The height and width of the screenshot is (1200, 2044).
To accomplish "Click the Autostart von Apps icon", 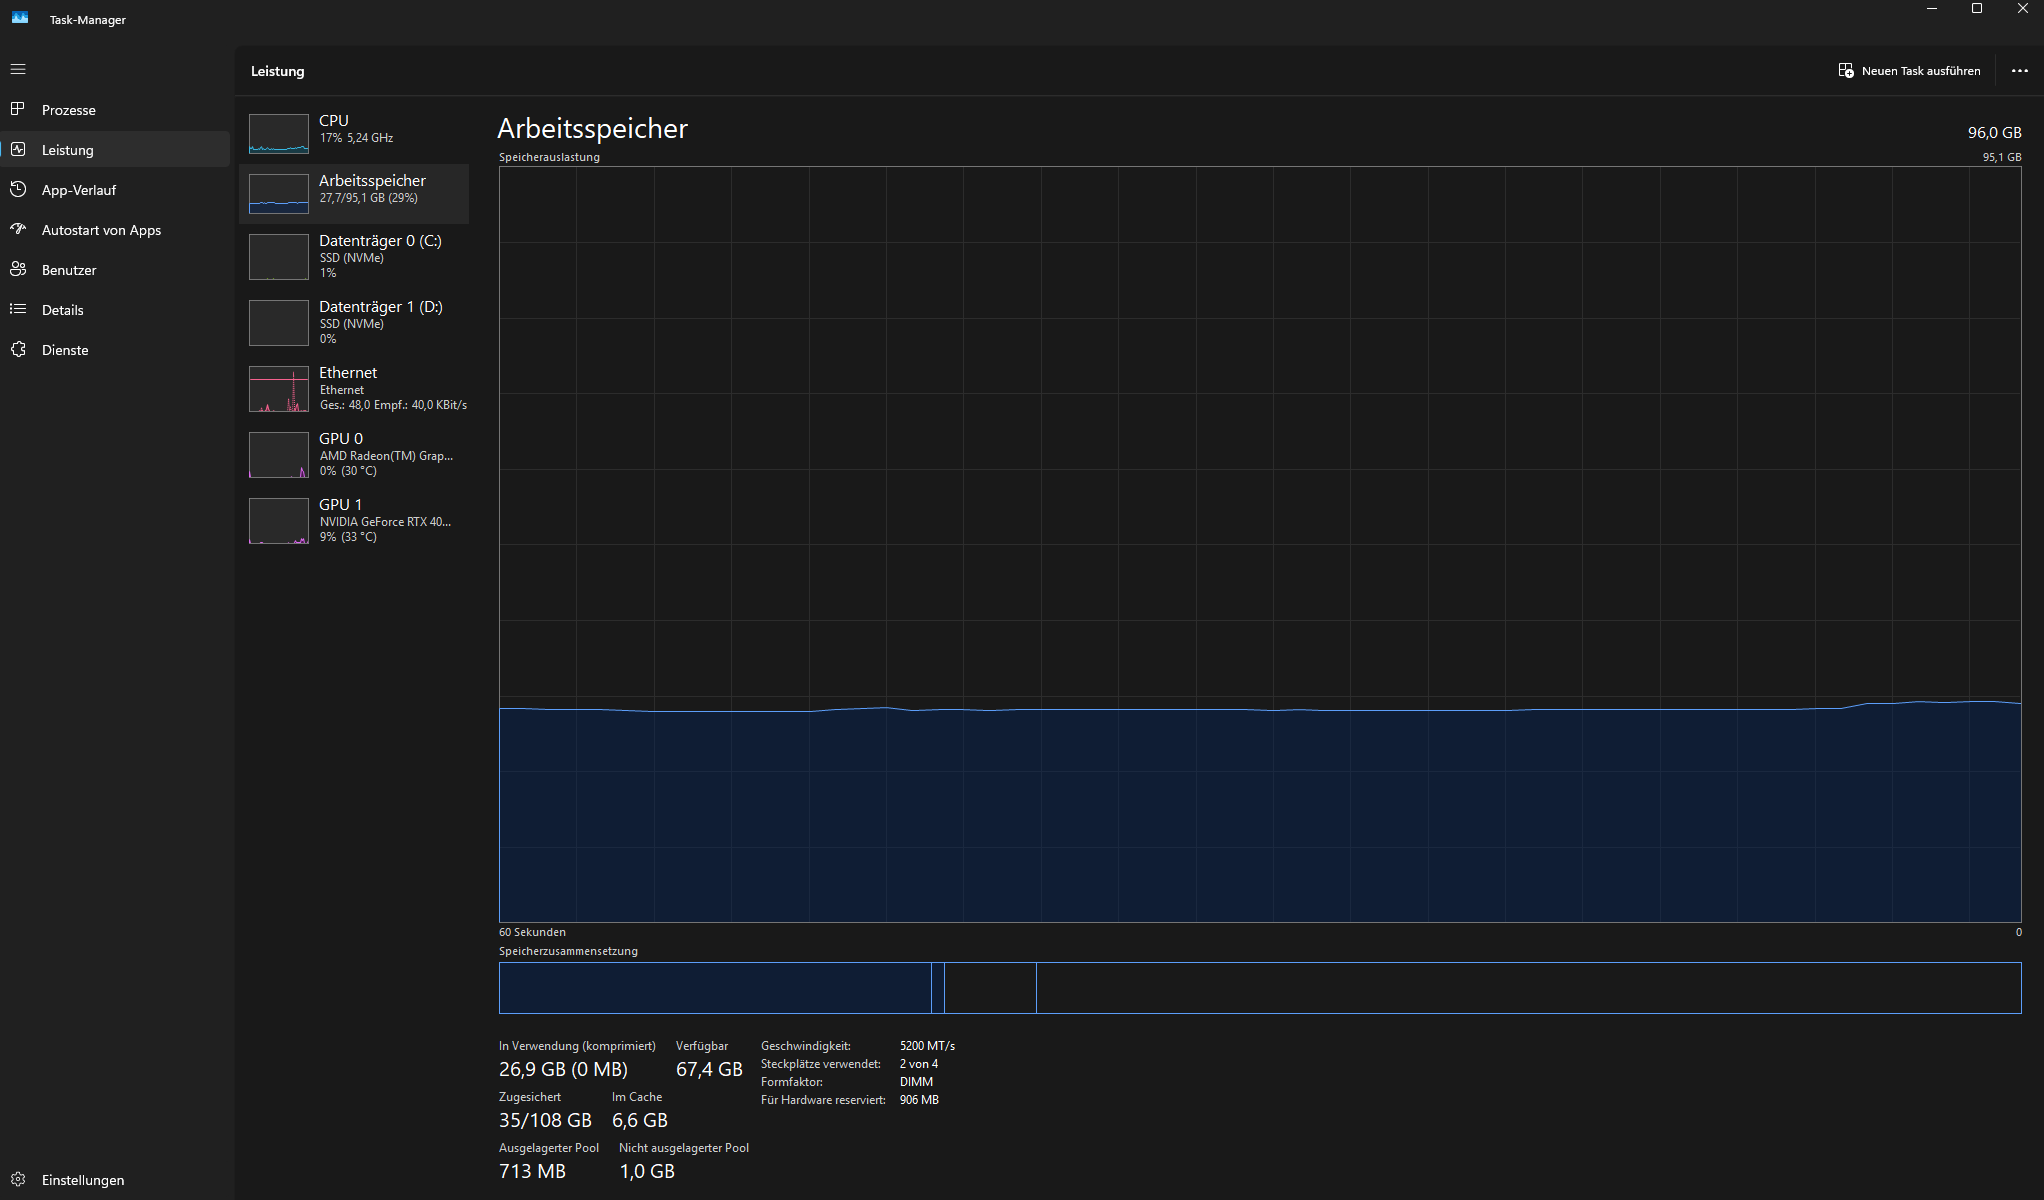I will click(18, 229).
